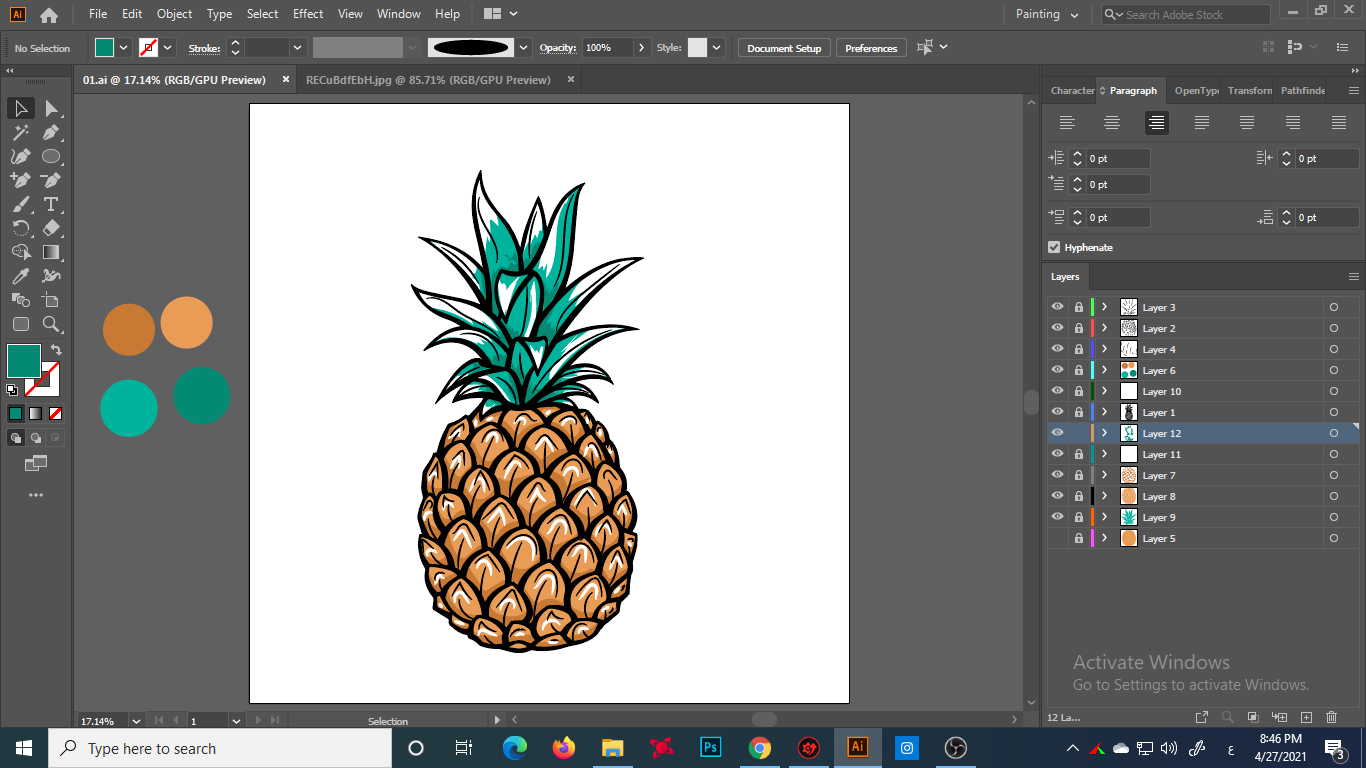1366x768 pixels.
Task: Select the Artboard tool
Action: [x=52, y=300]
